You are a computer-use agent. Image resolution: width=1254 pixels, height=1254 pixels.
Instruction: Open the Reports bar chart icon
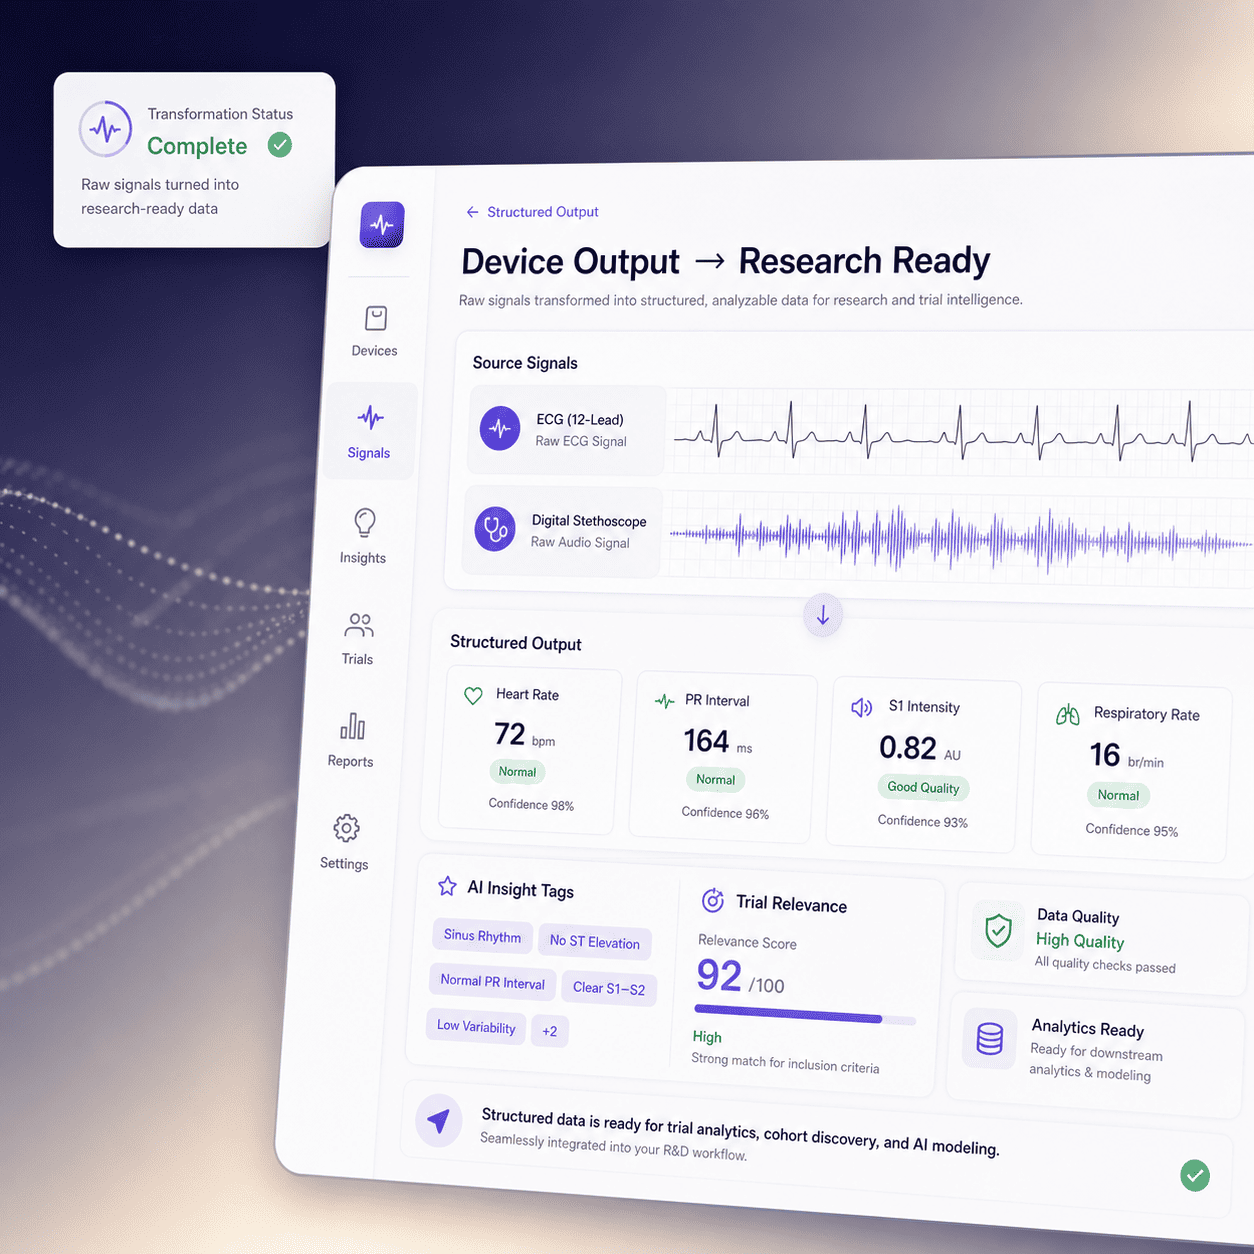click(x=352, y=726)
